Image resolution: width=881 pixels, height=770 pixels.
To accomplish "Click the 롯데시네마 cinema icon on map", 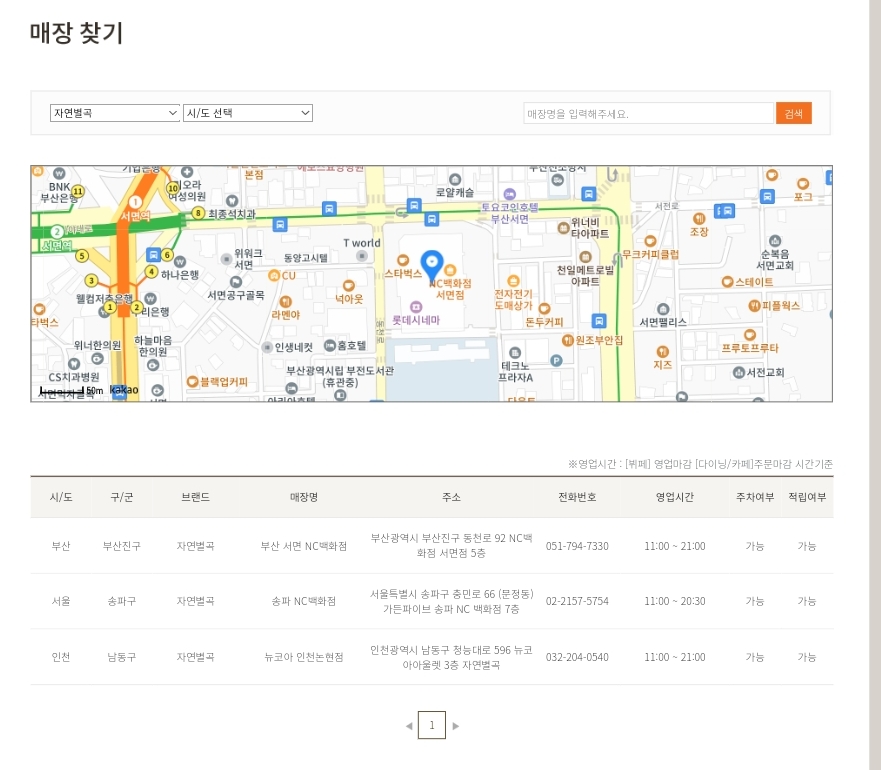I will 416,307.
